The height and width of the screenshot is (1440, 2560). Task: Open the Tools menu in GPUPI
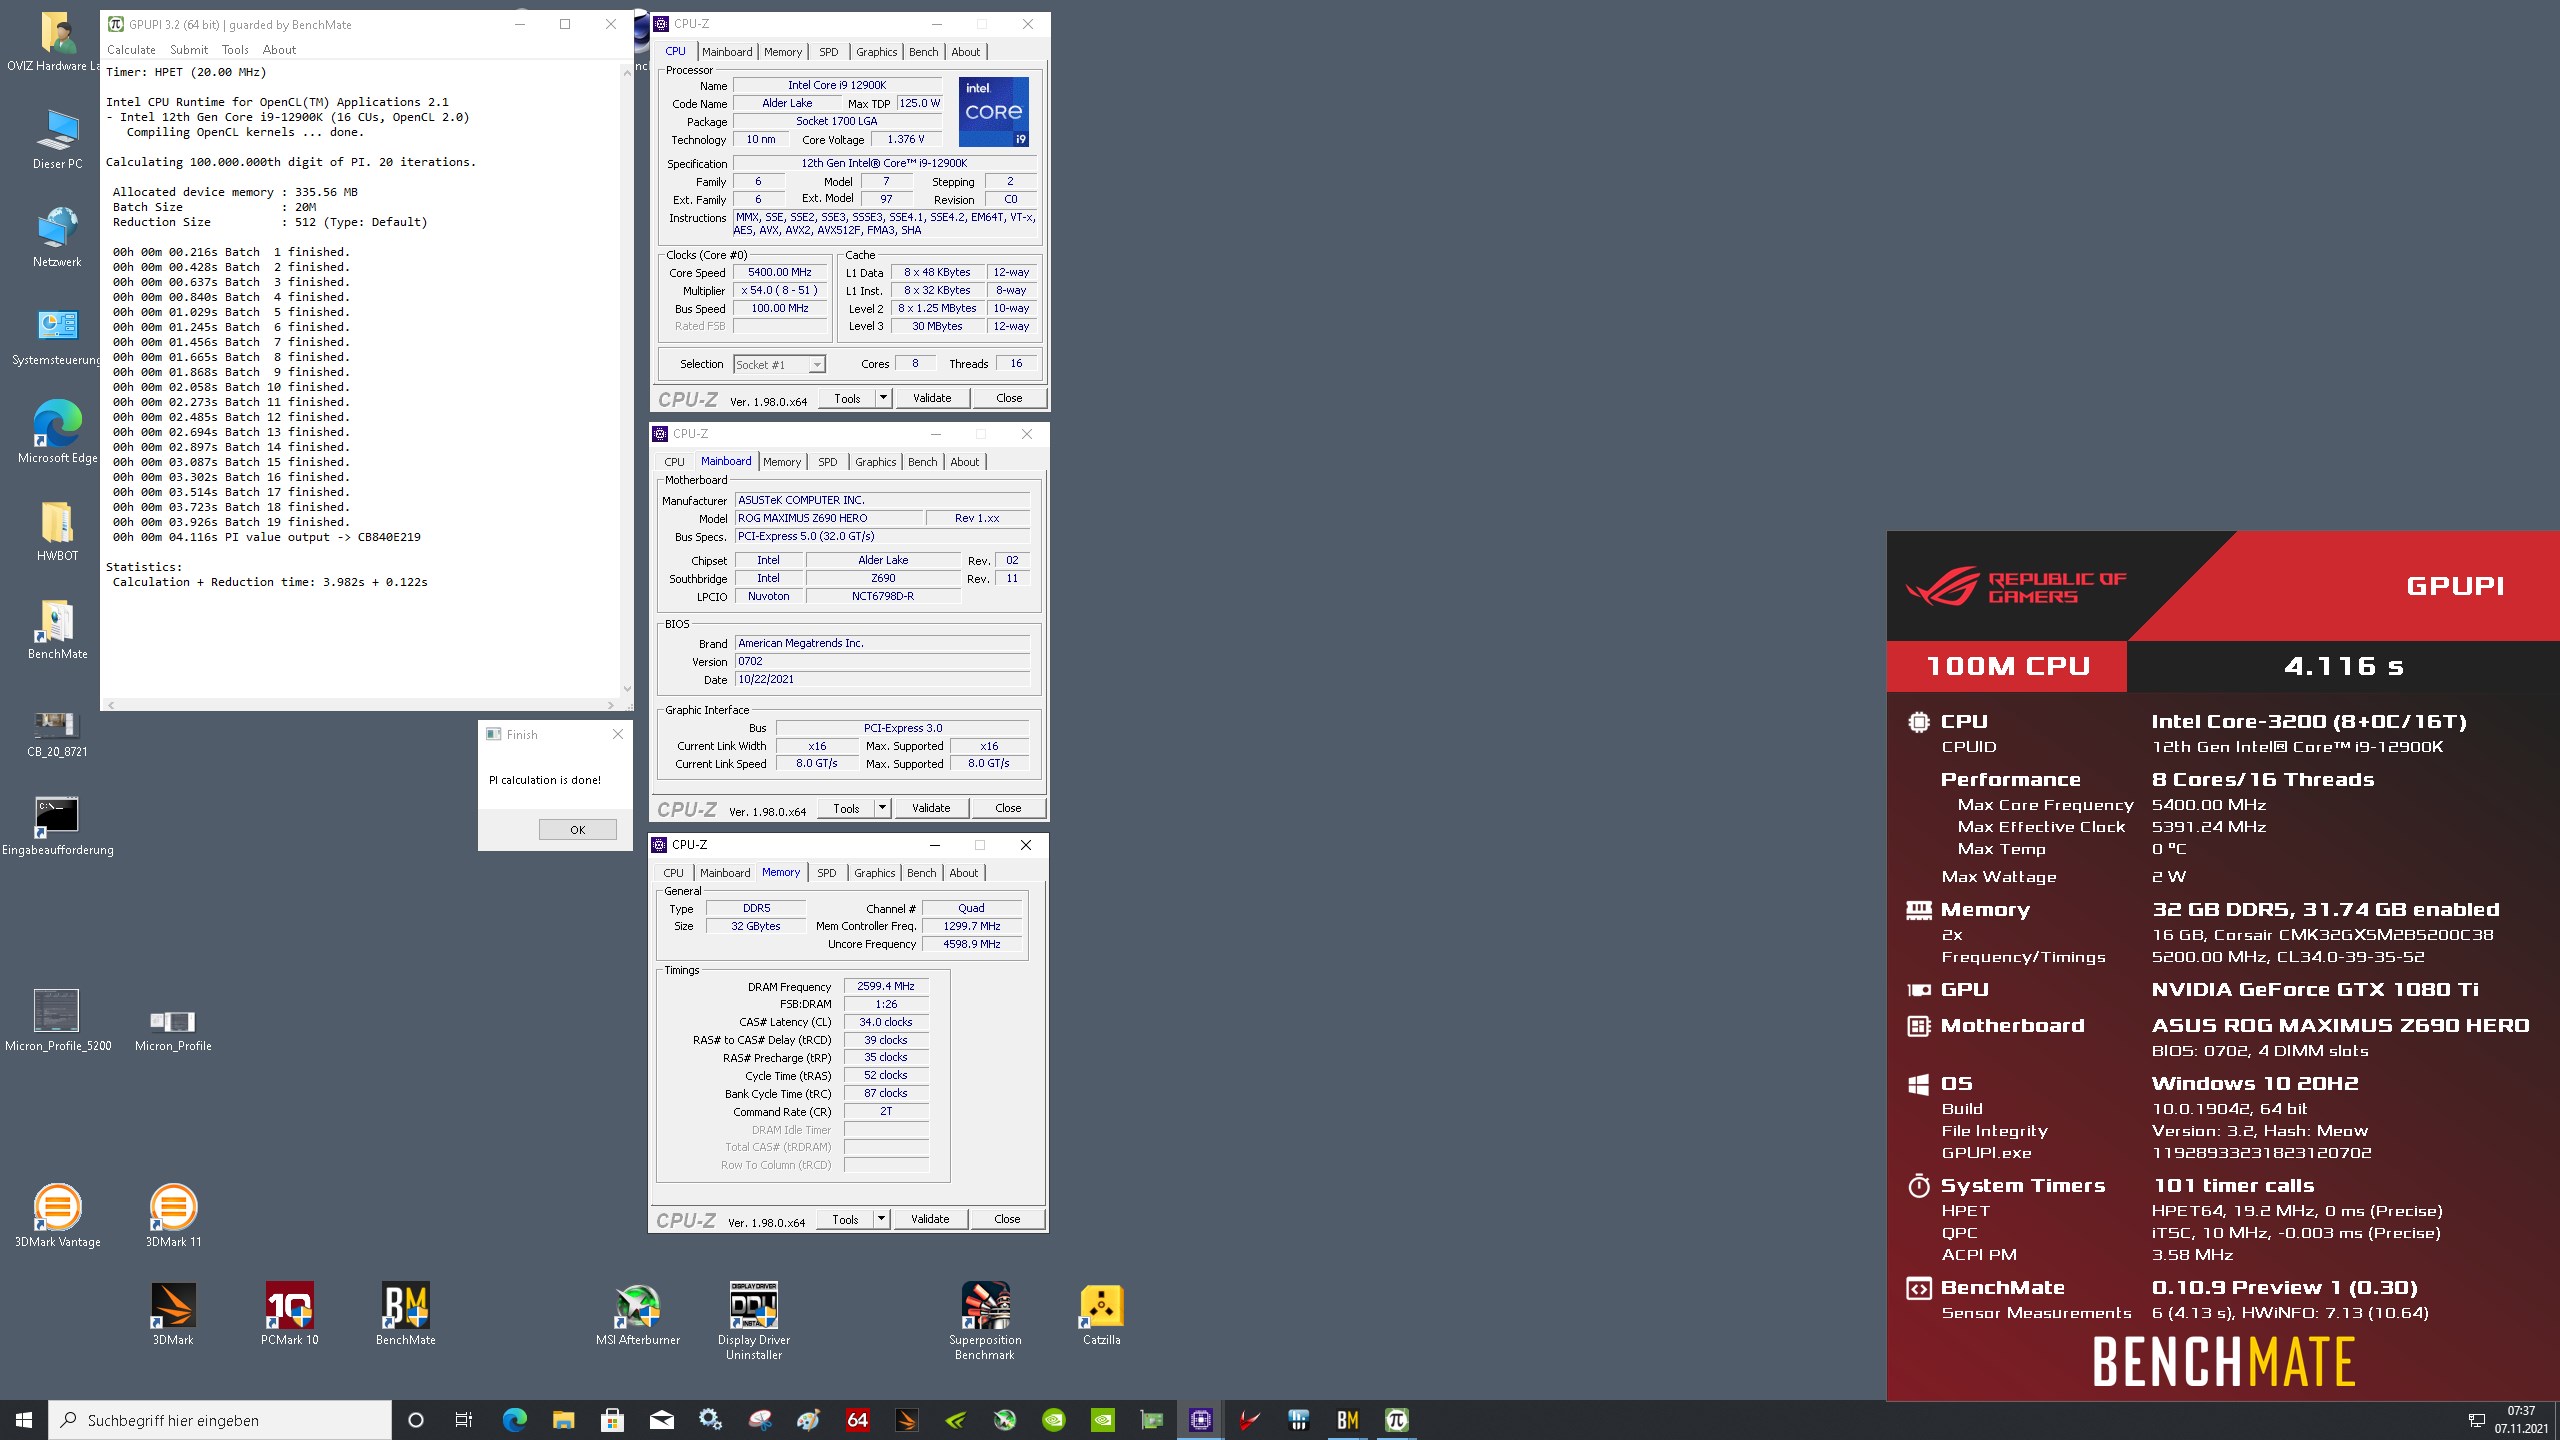coord(235,50)
